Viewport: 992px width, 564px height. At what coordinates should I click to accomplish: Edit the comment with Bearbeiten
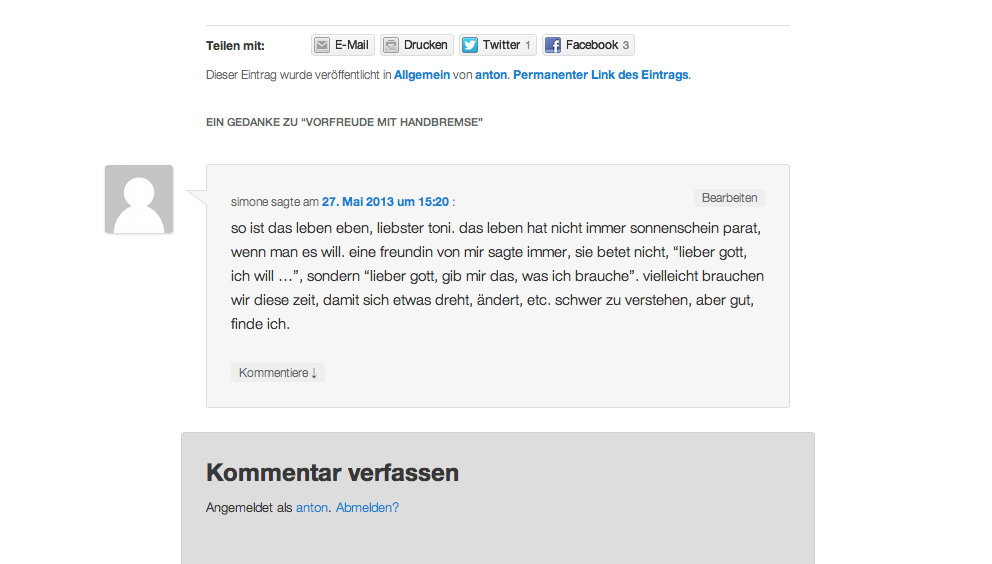coord(729,198)
